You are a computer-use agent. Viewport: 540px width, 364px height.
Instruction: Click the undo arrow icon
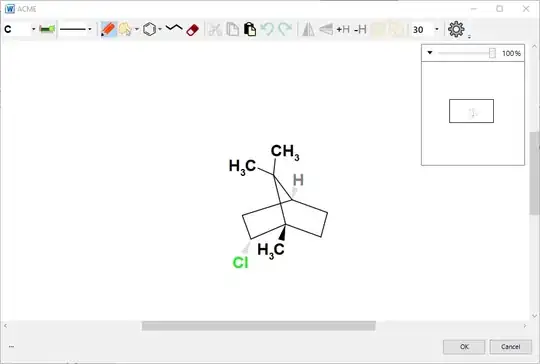click(x=267, y=29)
